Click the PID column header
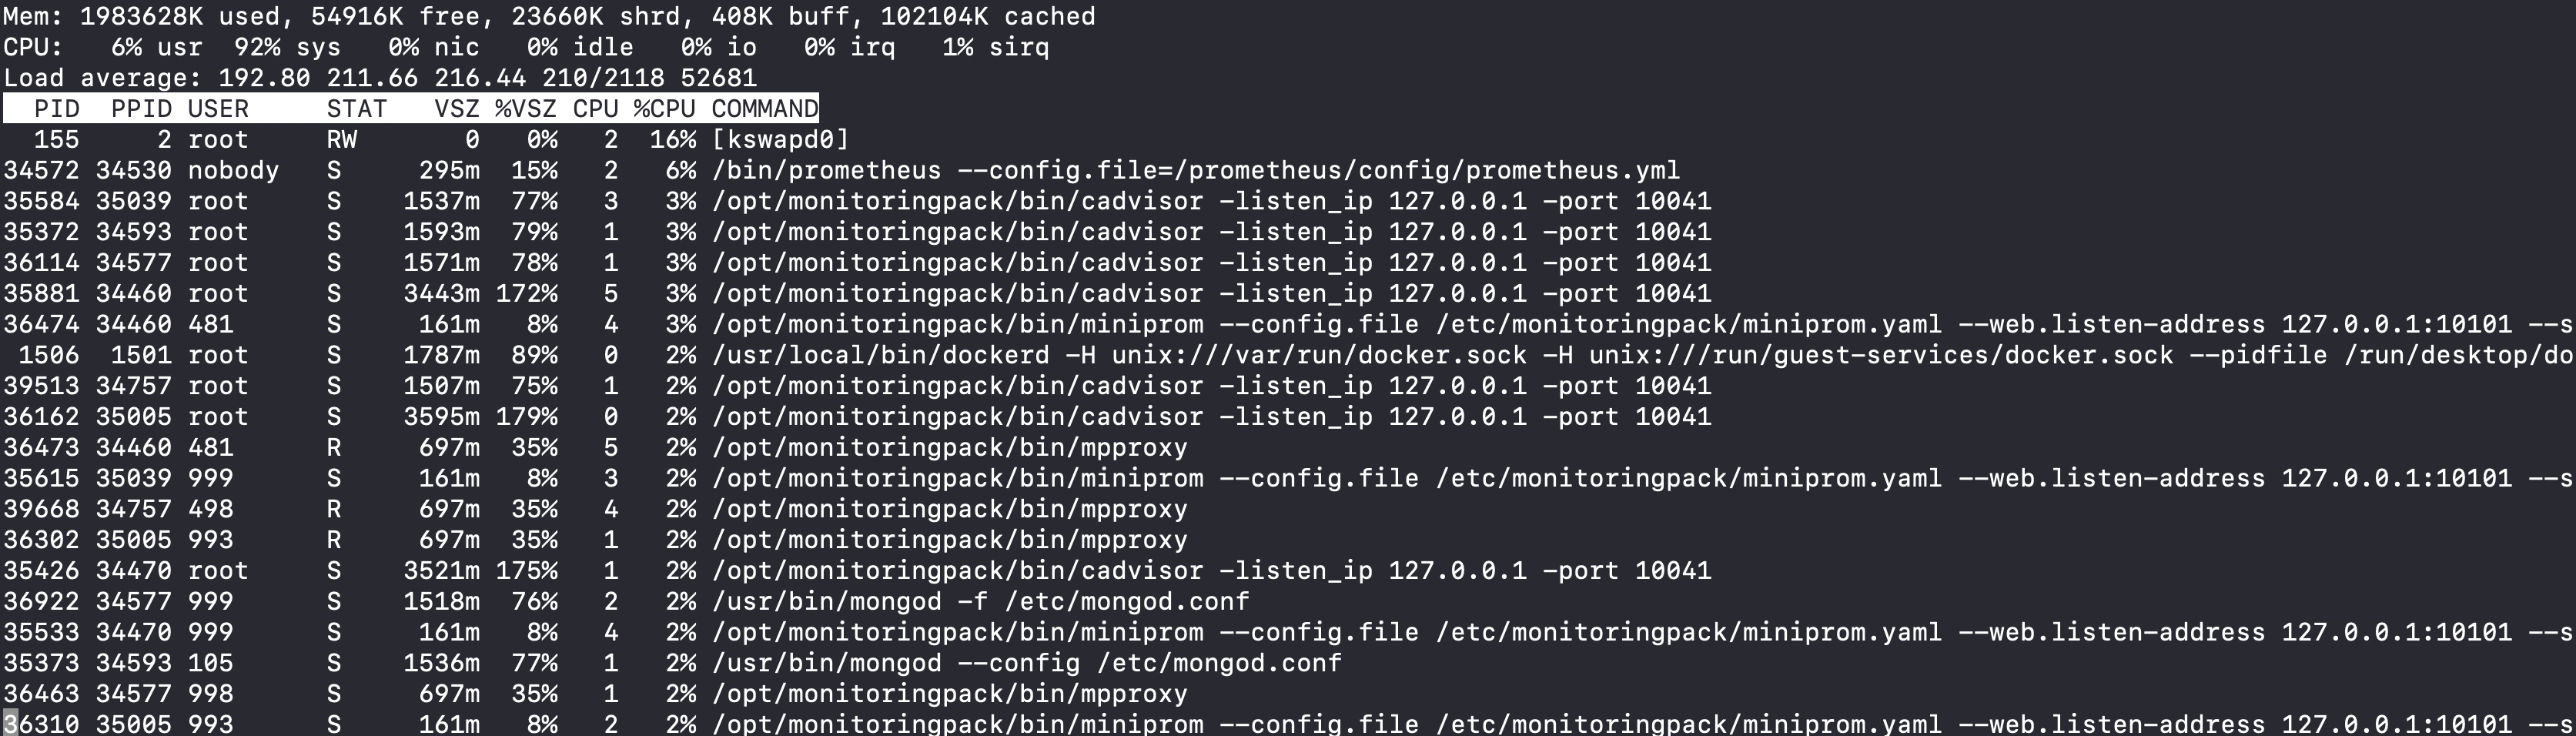2576x736 pixels. 57,108
